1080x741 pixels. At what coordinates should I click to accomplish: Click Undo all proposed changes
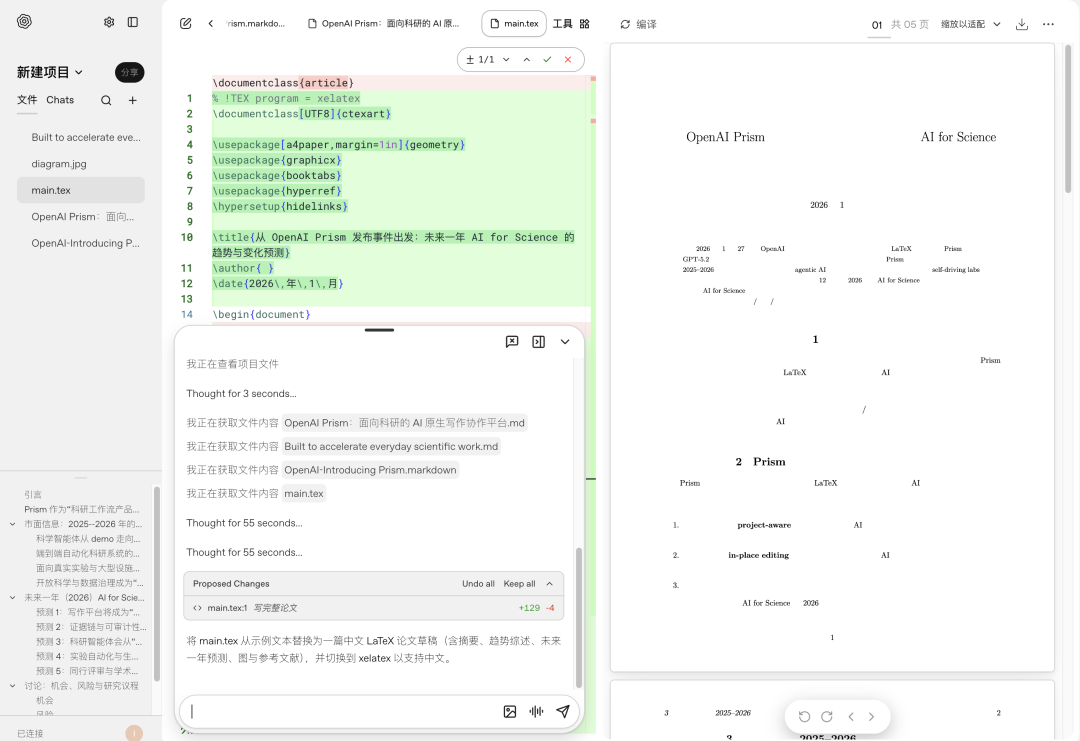478,584
